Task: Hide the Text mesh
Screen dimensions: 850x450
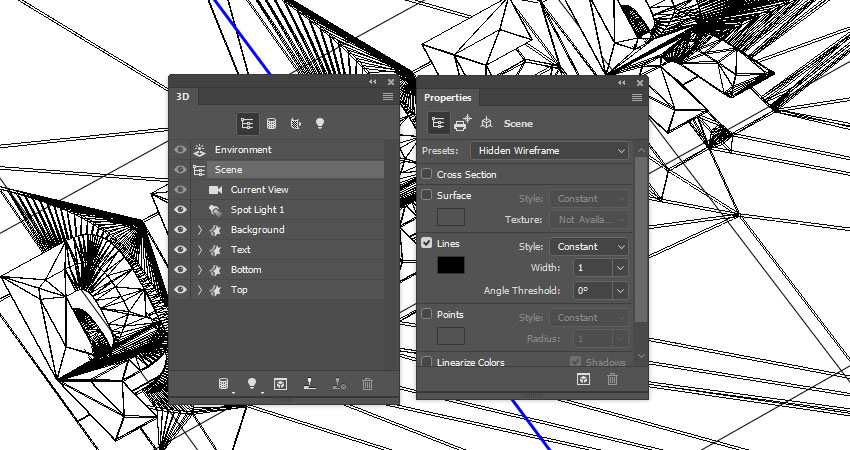Action: point(180,250)
